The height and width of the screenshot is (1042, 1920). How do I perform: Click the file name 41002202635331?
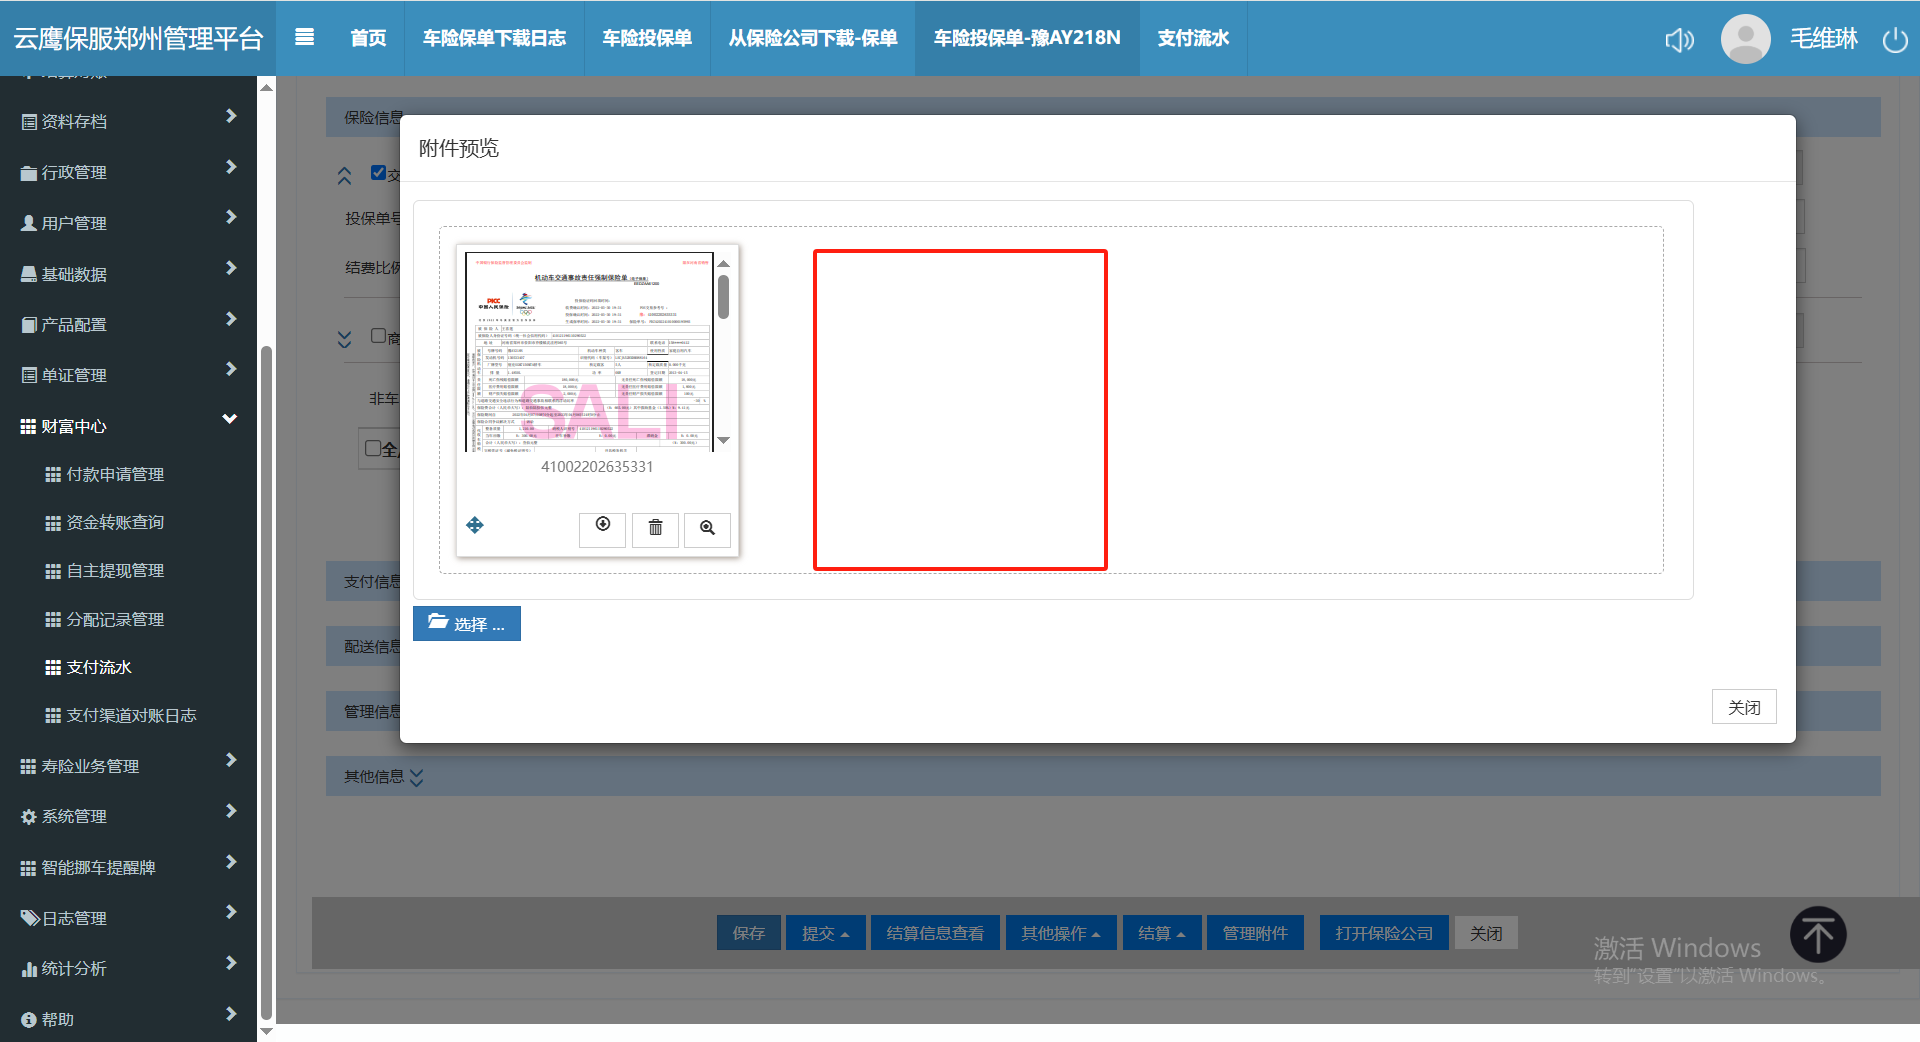[x=597, y=467]
